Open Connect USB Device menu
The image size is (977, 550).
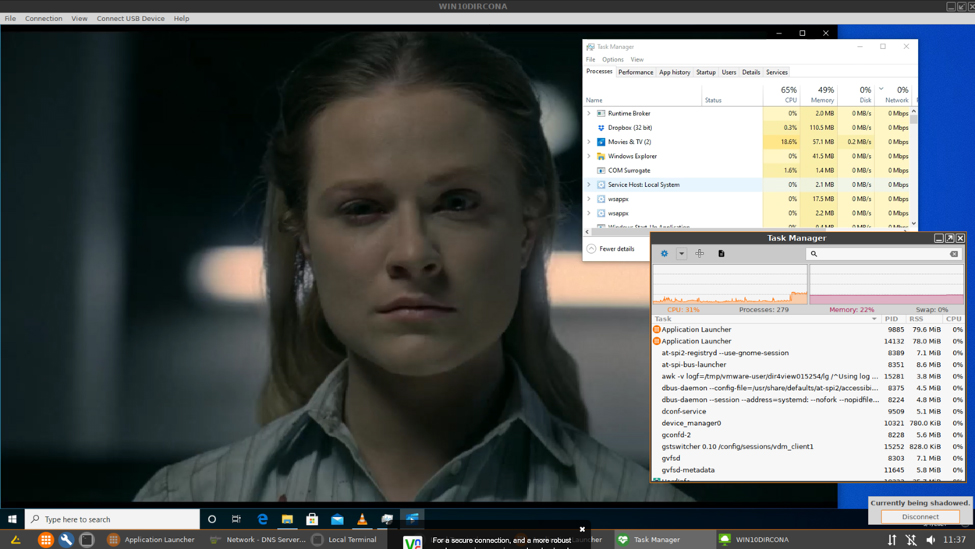tap(130, 18)
